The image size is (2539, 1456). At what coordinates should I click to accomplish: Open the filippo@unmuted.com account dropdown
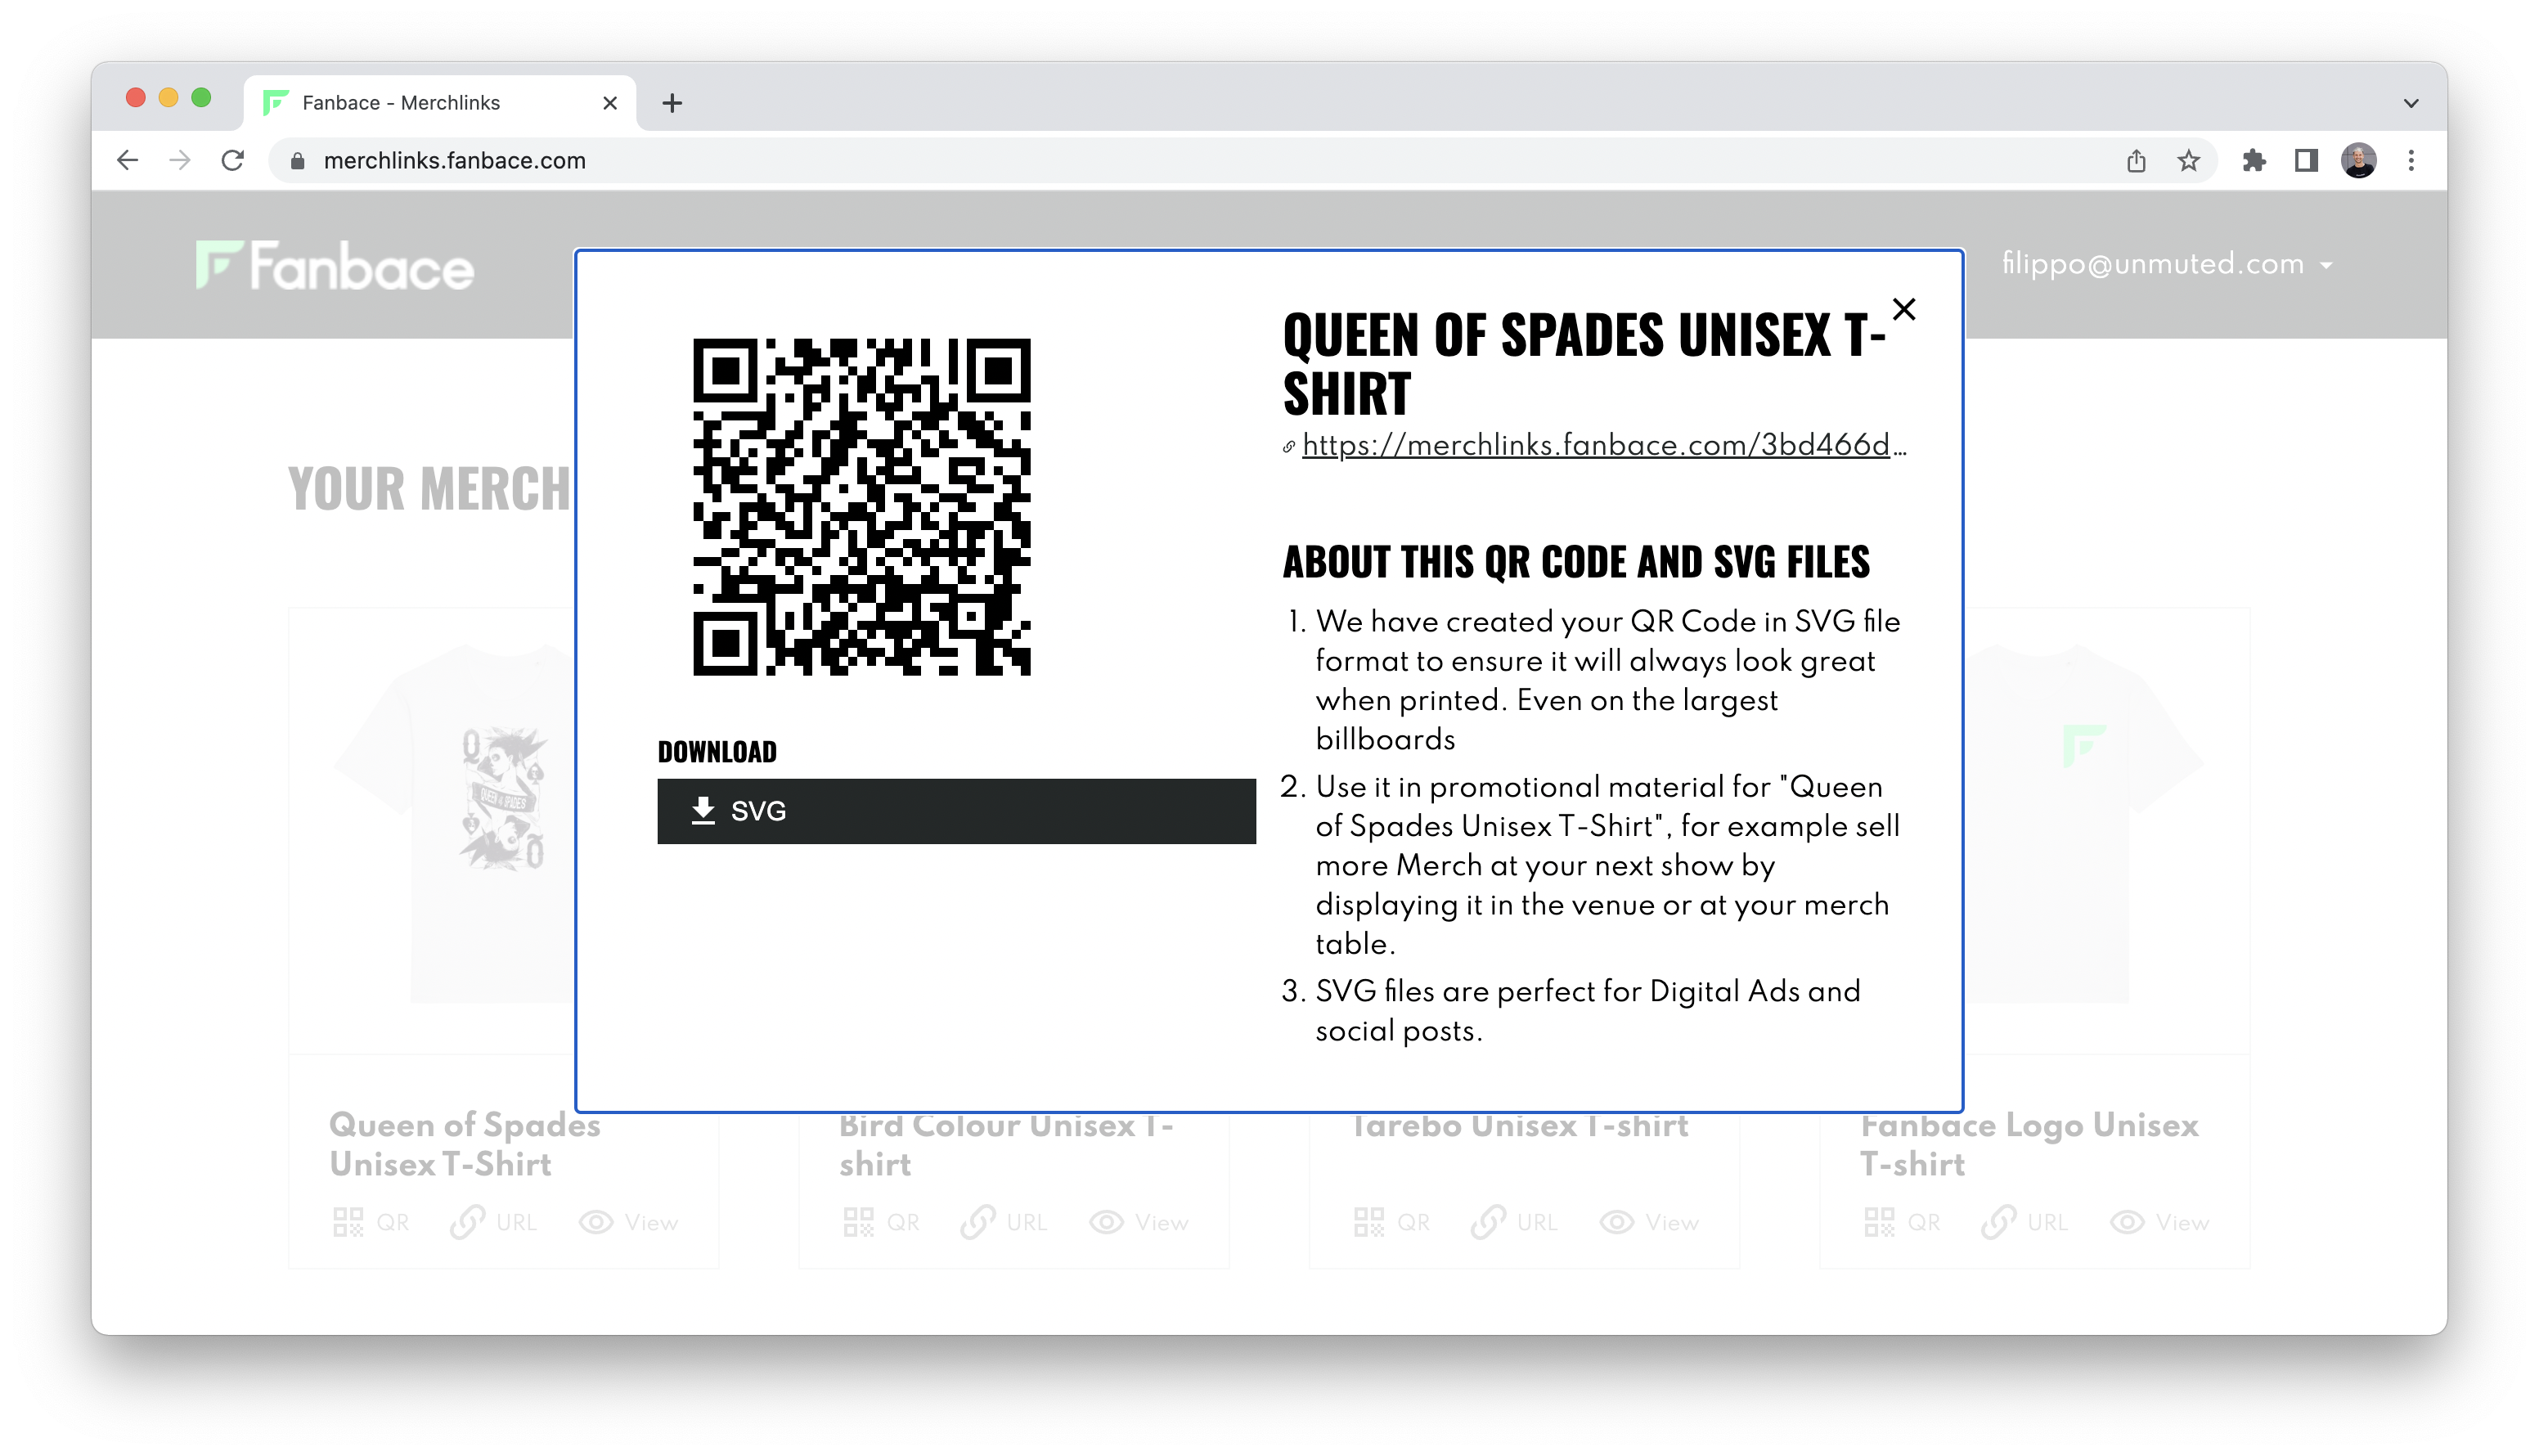coord(2167,264)
